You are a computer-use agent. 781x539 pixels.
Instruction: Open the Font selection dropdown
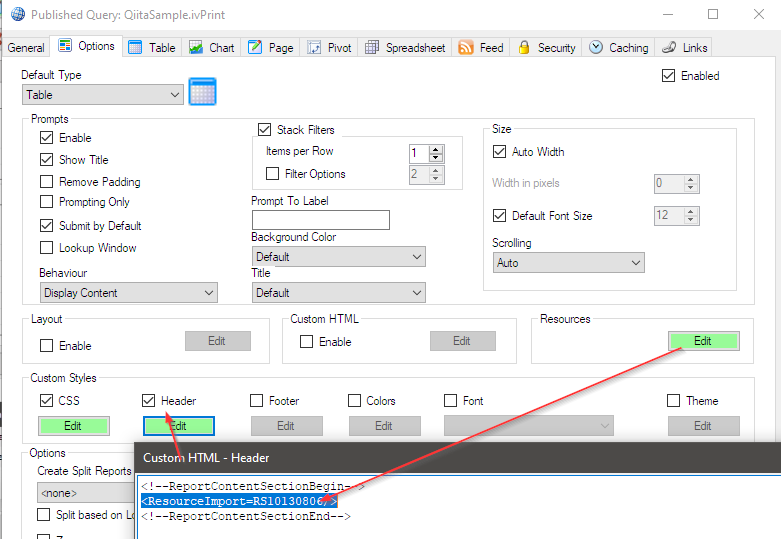[x=528, y=426]
